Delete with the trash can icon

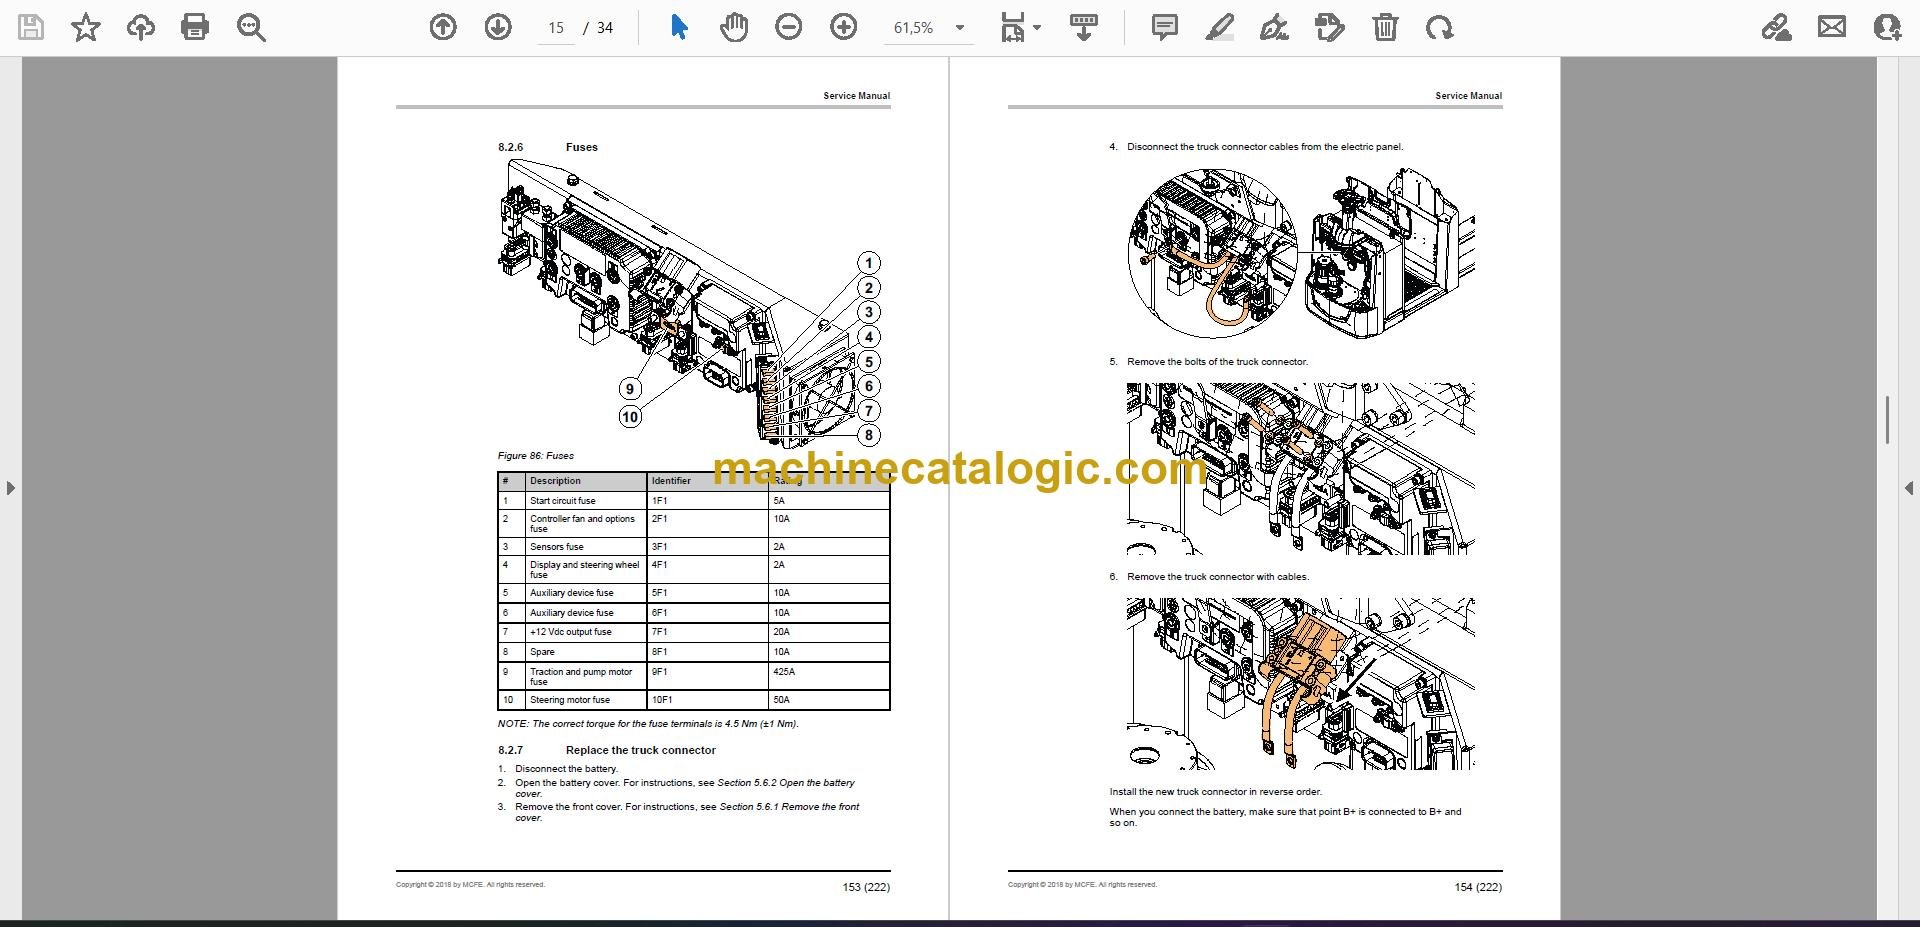[x=1385, y=27]
